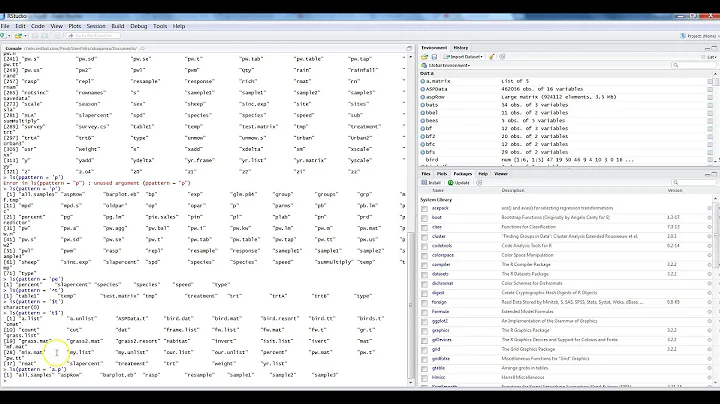Click the console working directory arrow icon

[142, 48]
